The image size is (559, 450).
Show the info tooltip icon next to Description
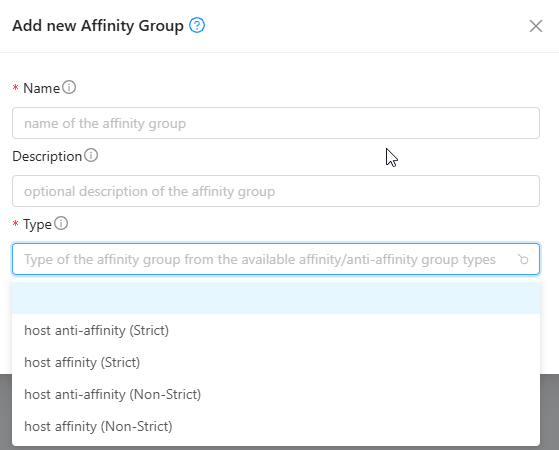point(91,155)
